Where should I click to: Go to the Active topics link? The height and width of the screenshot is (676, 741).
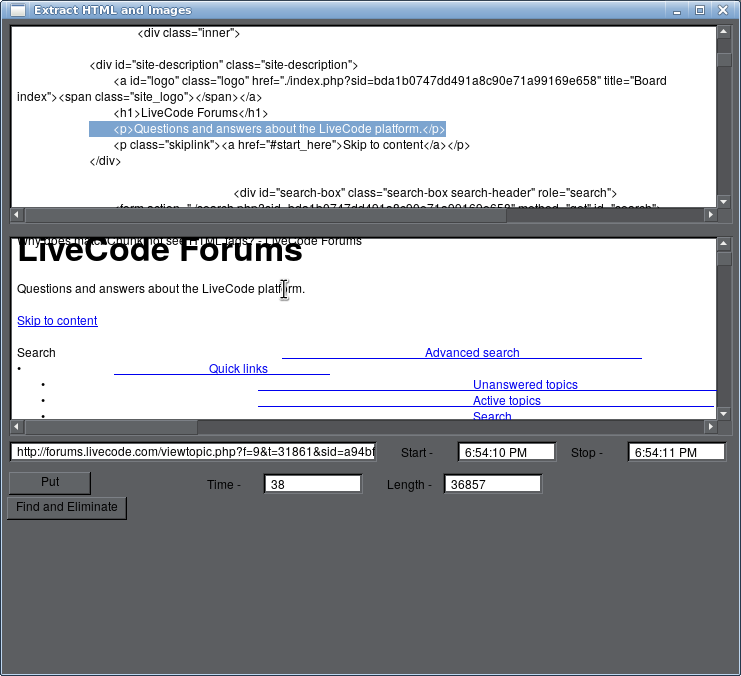(x=506, y=401)
